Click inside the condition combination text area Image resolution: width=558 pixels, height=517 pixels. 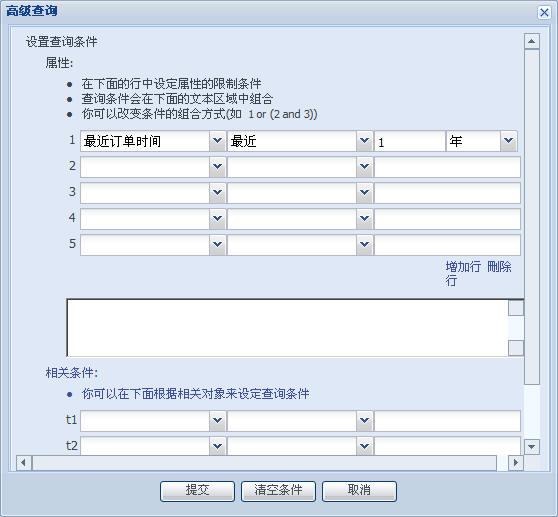[x=287, y=328]
